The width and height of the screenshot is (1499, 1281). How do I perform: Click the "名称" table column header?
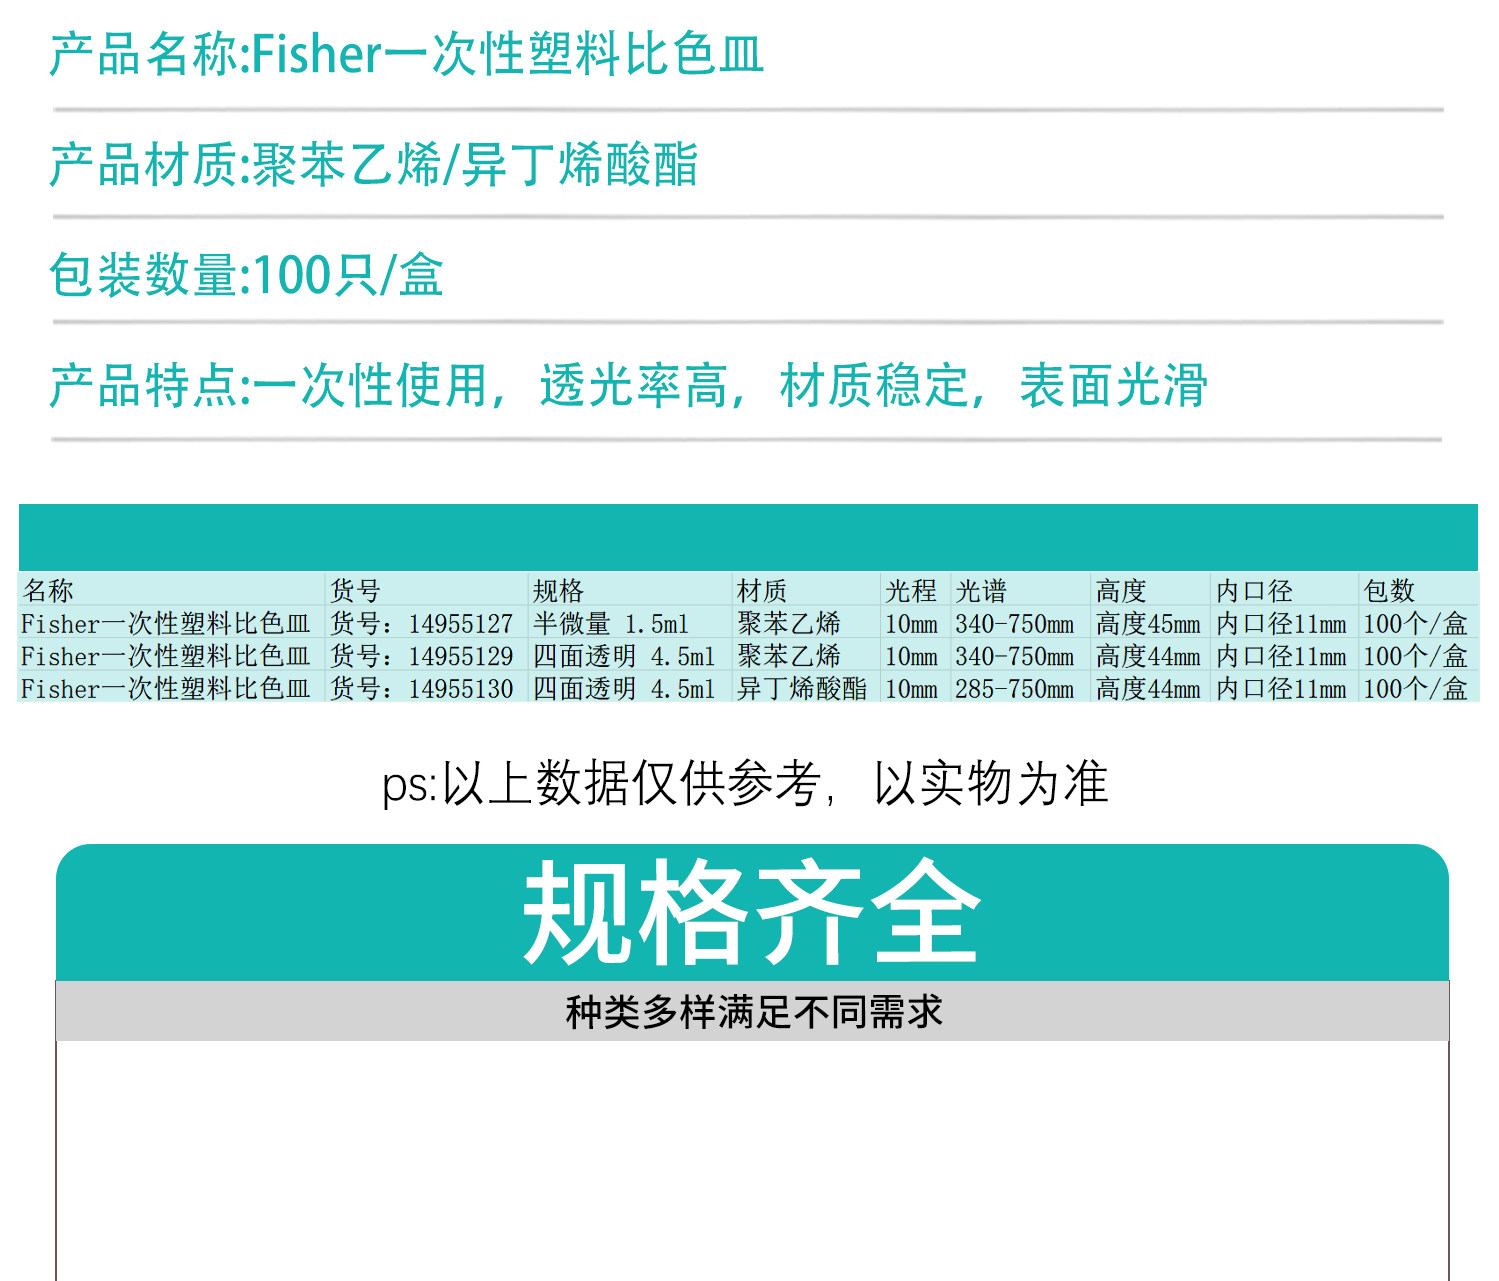pyautogui.click(x=48, y=590)
